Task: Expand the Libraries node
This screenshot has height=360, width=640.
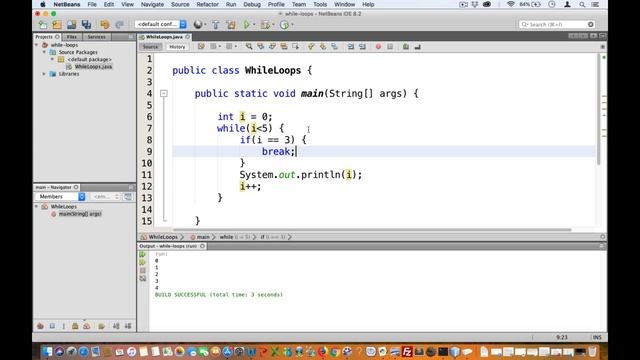Action: (x=44, y=74)
